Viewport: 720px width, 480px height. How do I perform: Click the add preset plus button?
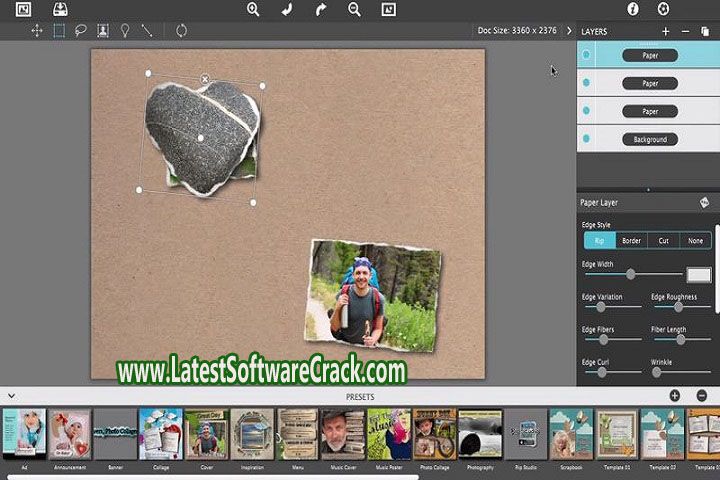tap(674, 396)
